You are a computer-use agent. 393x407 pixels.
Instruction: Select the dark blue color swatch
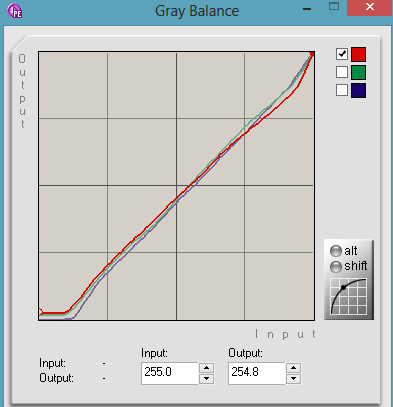pos(358,90)
